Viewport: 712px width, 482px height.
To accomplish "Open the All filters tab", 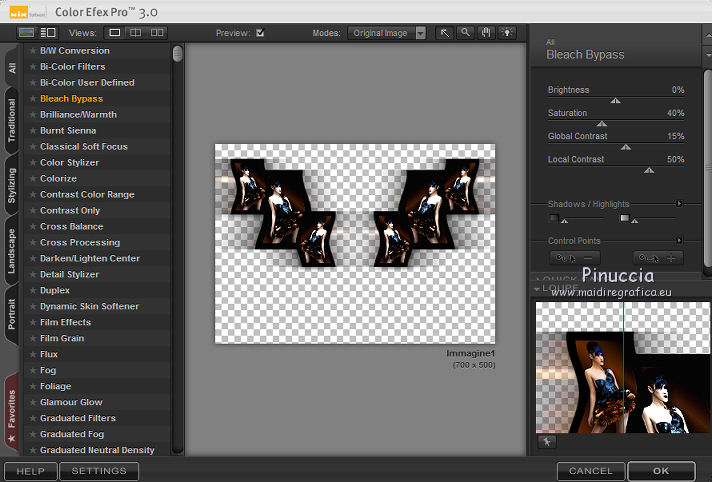I will (12, 67).
